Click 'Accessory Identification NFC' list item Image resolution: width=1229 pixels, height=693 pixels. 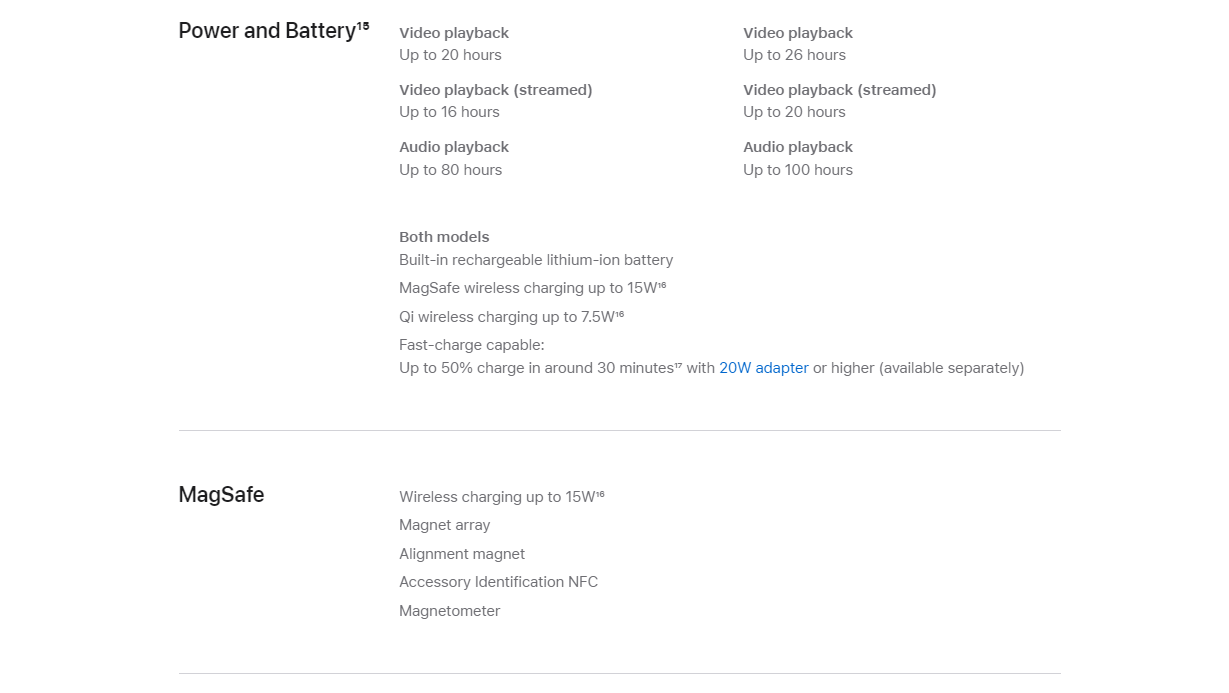pyautogui.click(x=499, y=582)
